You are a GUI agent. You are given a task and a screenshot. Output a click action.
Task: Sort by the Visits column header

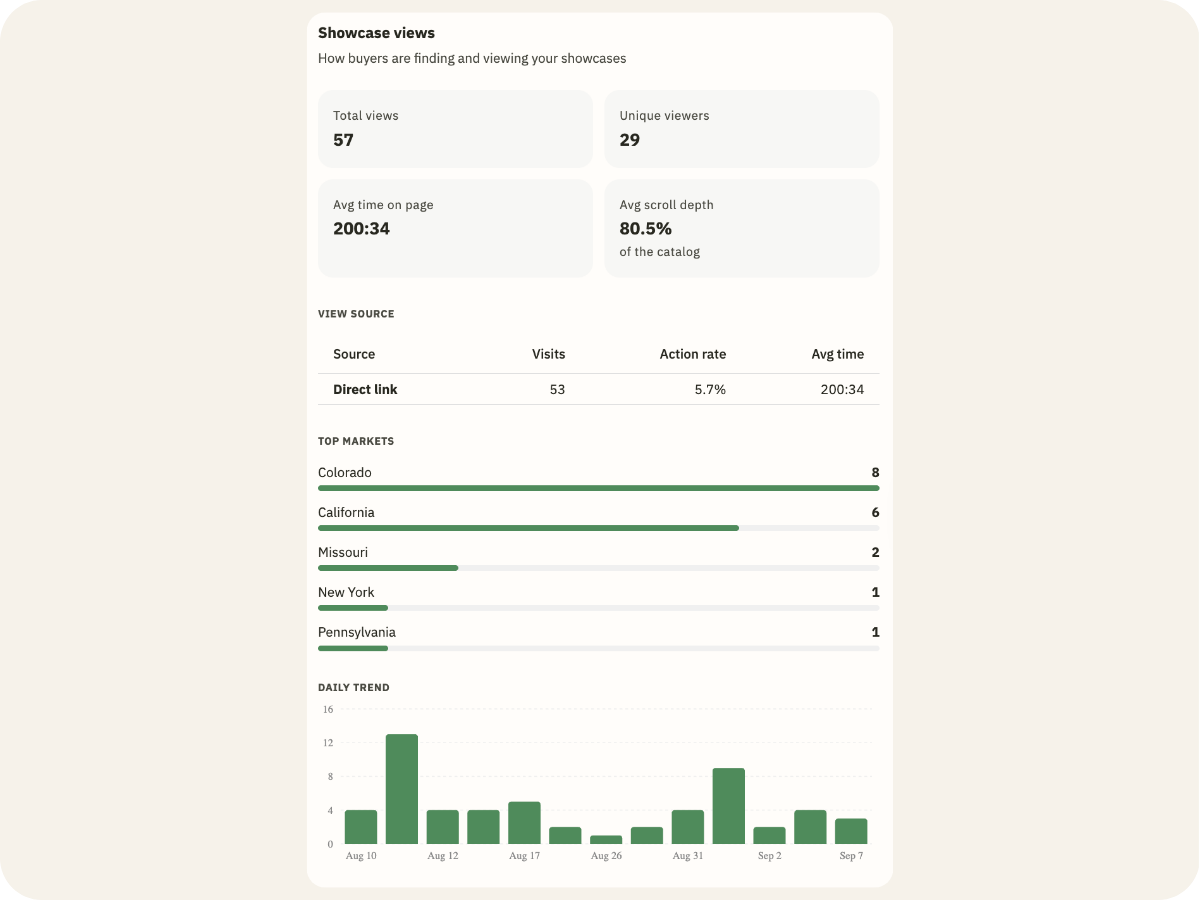(x=548, y=354)
